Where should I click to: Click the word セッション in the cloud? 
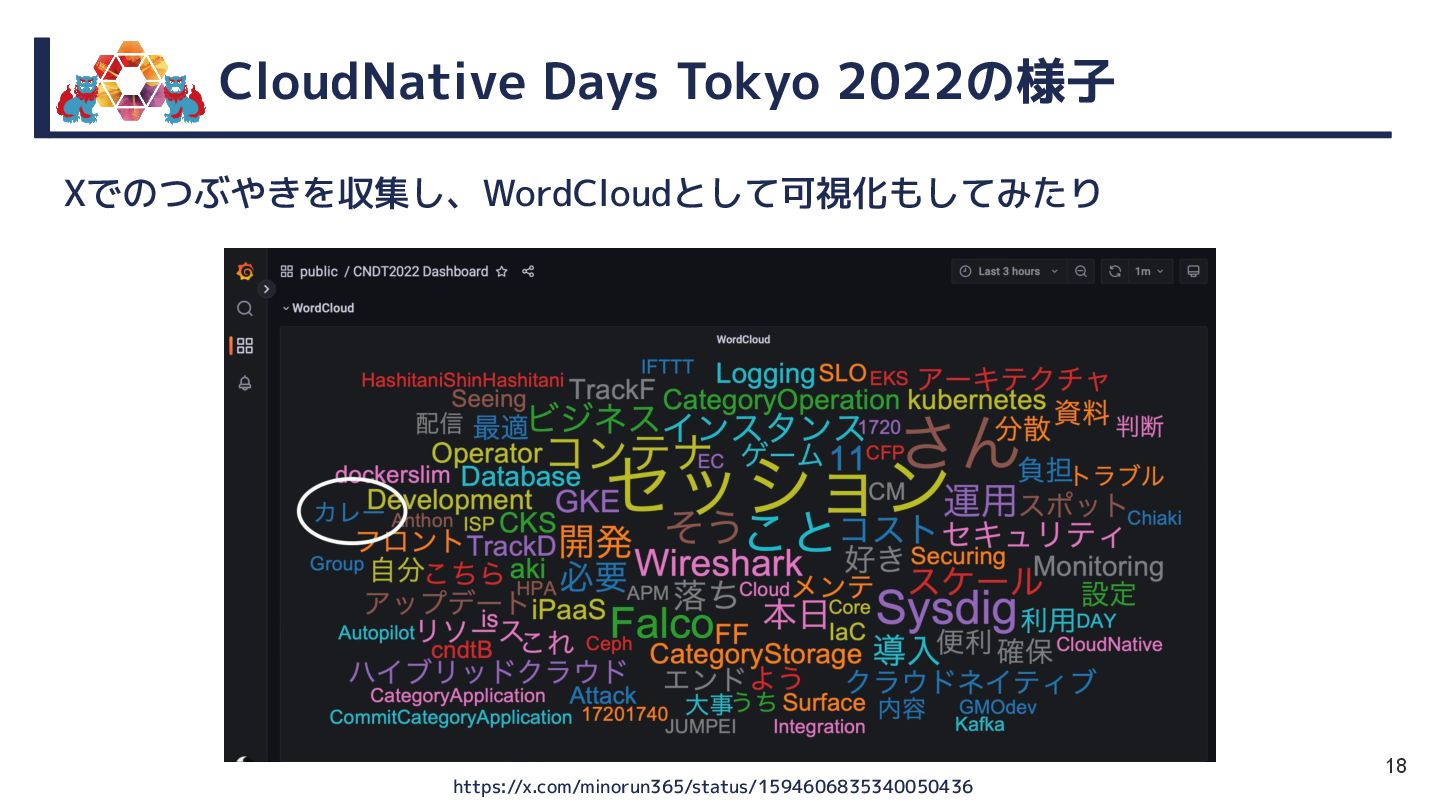(x=776, y=487)
